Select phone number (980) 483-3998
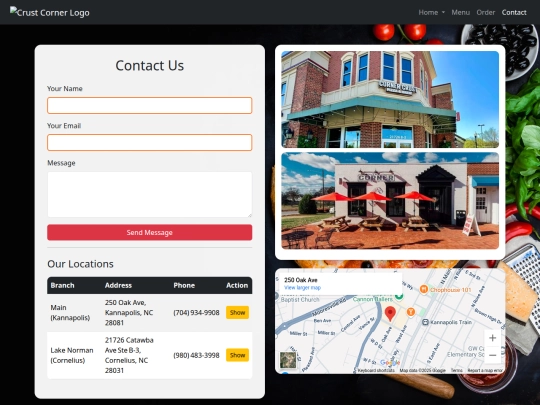540x405 pixels. pos(196,355)
